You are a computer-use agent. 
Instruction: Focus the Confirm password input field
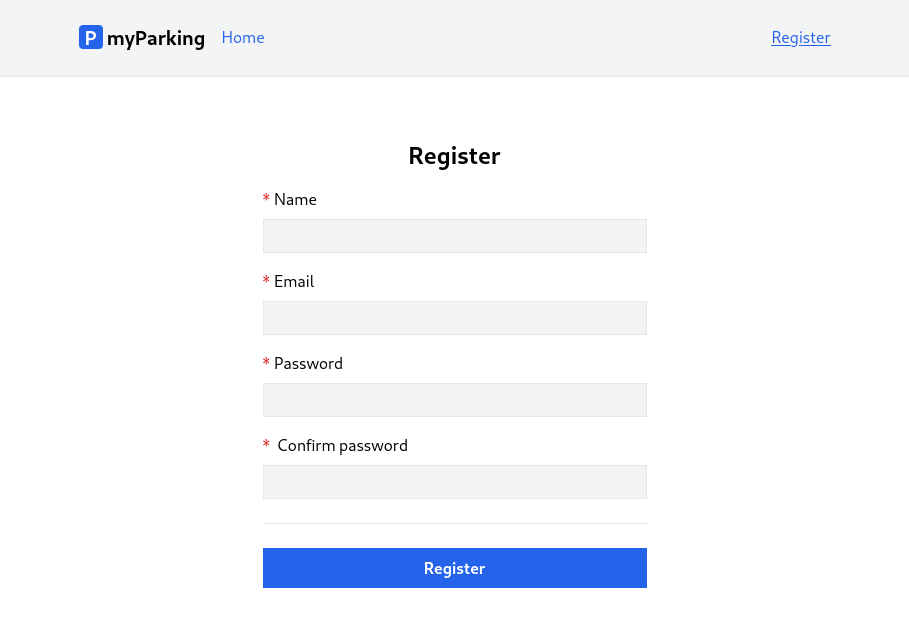click(x=454, y=482)
